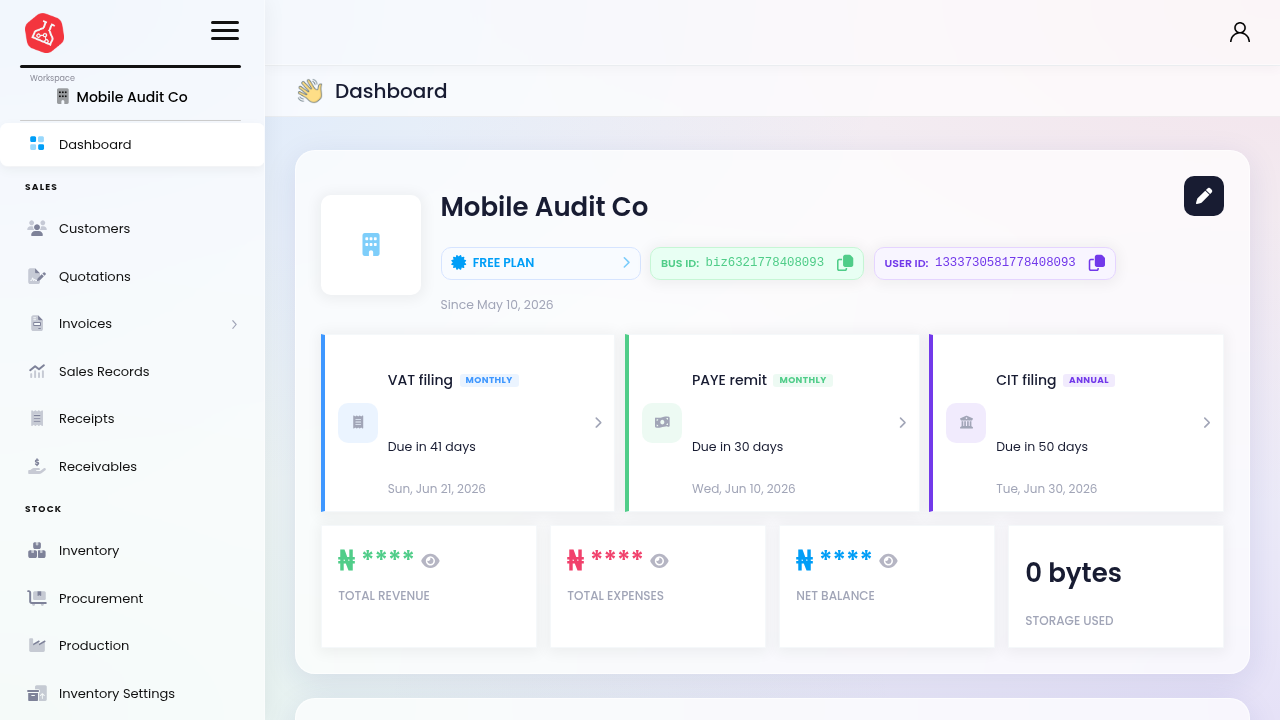Reveal the Net Balance amount
1280x720 pixels.
coord(888,561)
